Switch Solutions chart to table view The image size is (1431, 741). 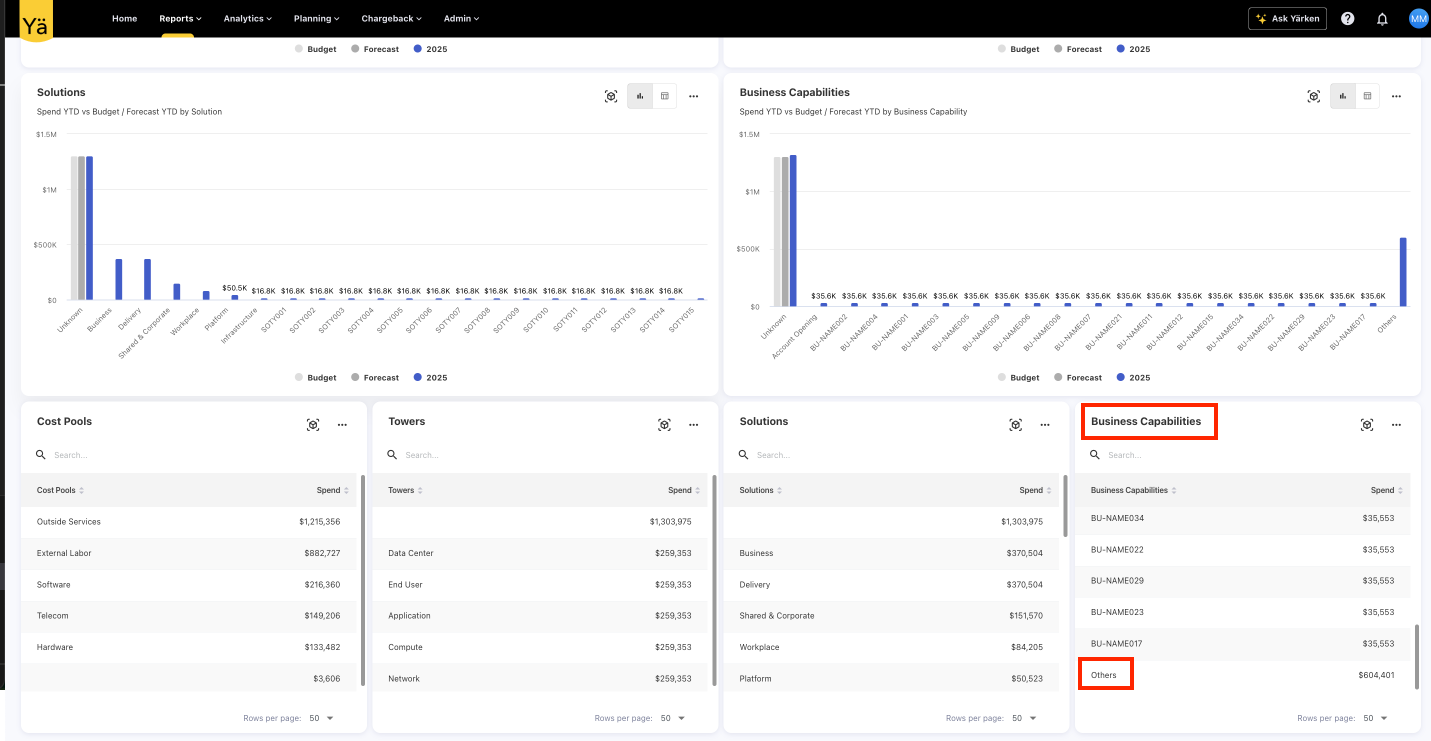[665, 96]
